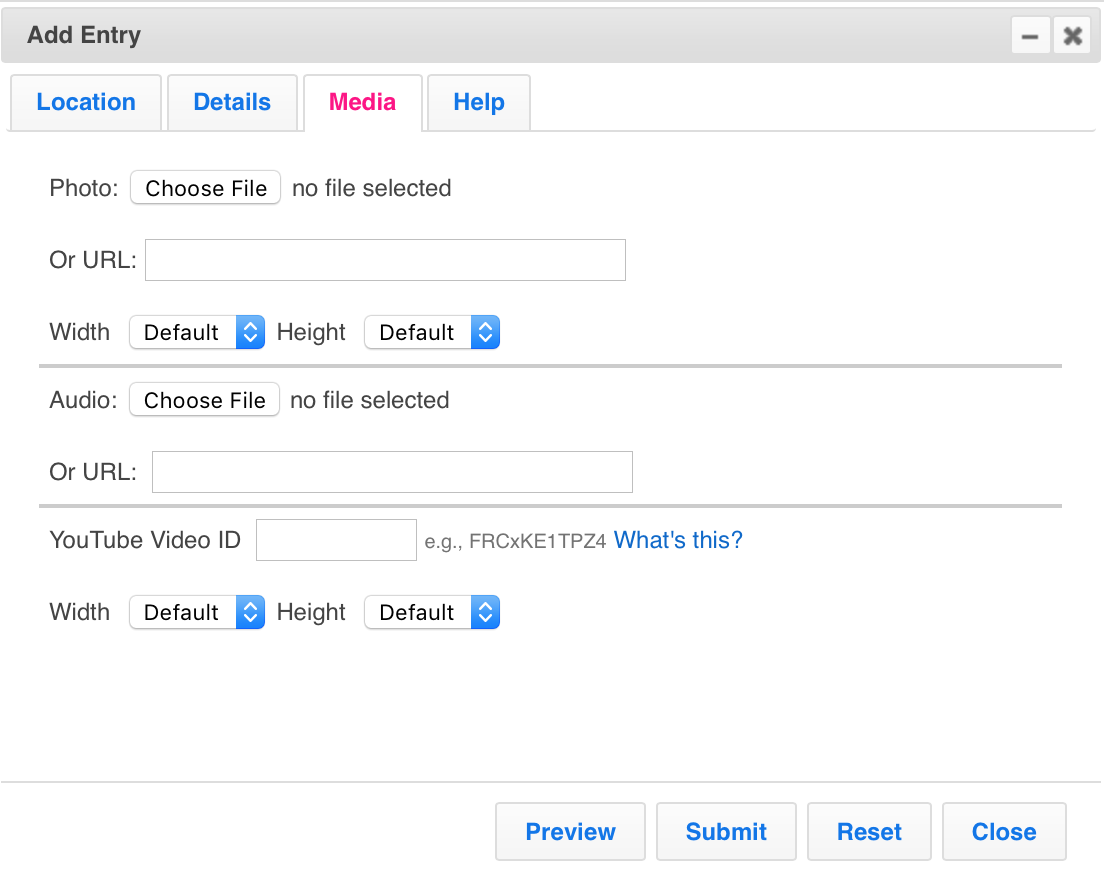
Task: Open the Details tab
Action: 232,102
